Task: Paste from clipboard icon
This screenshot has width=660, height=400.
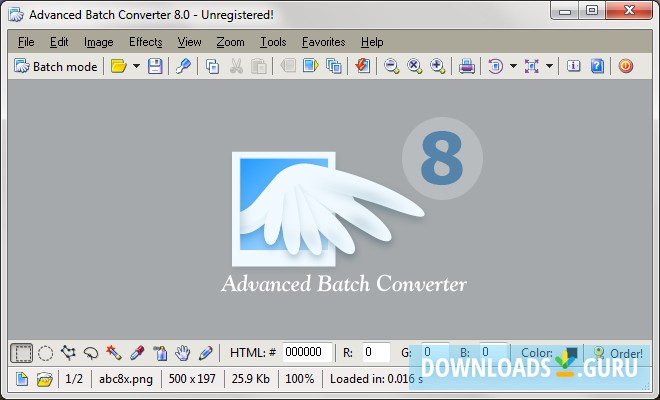Action: [x=259, y=66]
